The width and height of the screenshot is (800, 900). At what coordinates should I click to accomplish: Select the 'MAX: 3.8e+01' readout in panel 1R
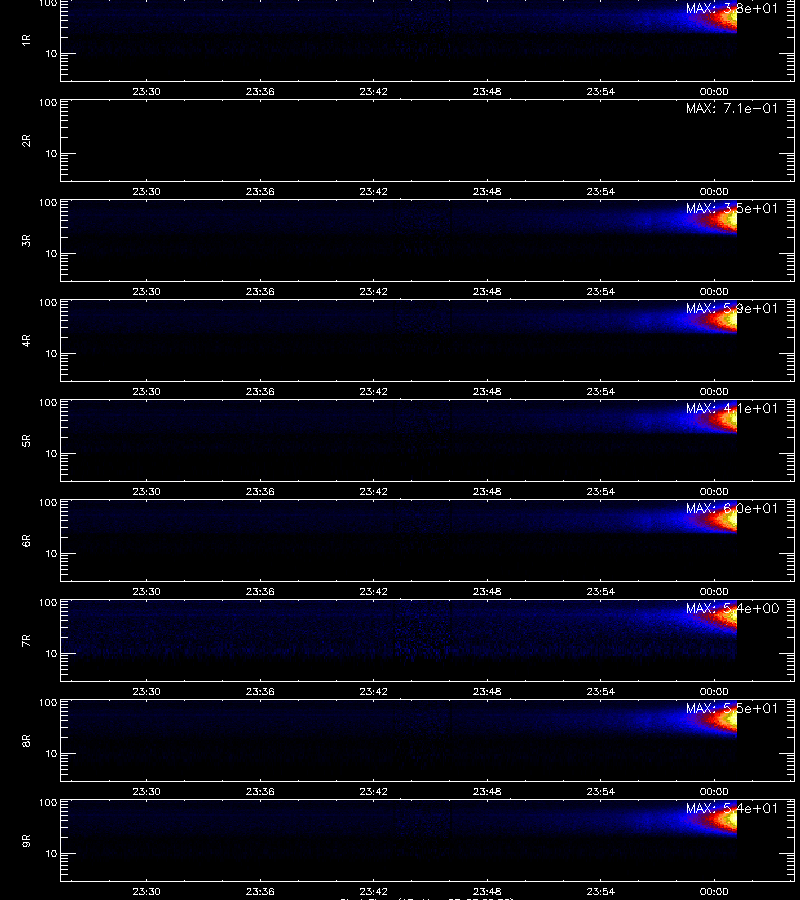click(x=732, y=9)
